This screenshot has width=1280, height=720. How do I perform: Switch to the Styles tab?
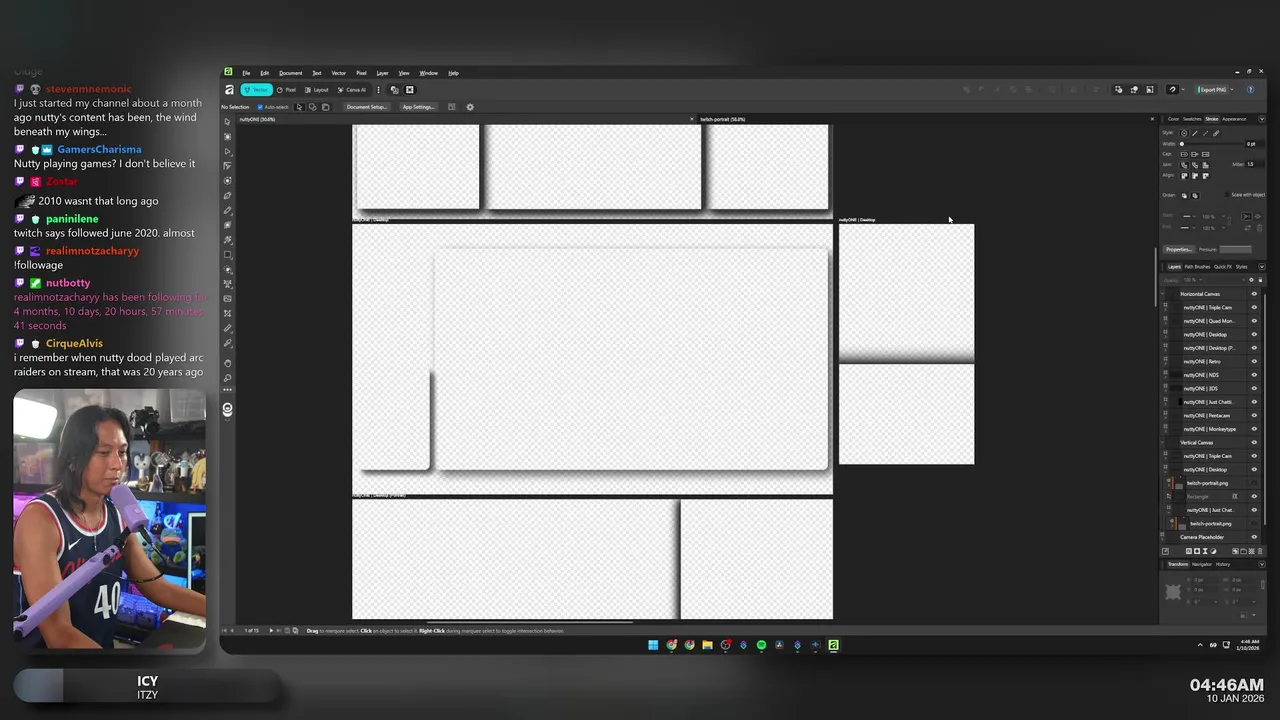click(x=1241, y=267)
